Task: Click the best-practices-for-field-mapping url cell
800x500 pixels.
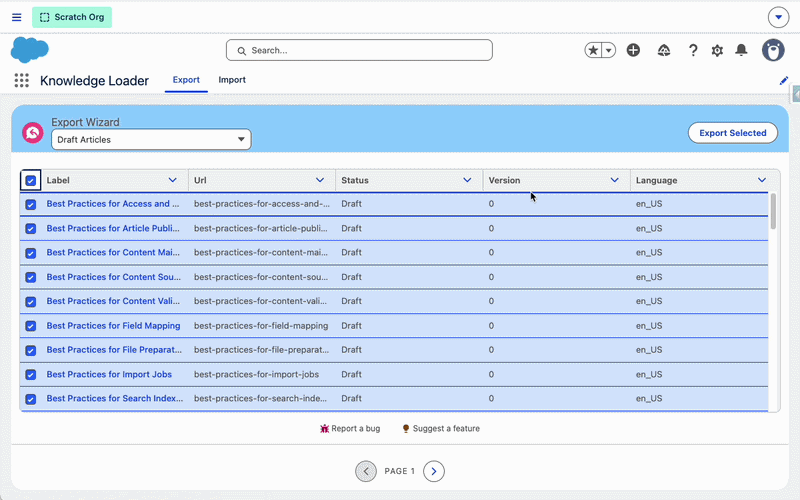Action: [261, 326]
